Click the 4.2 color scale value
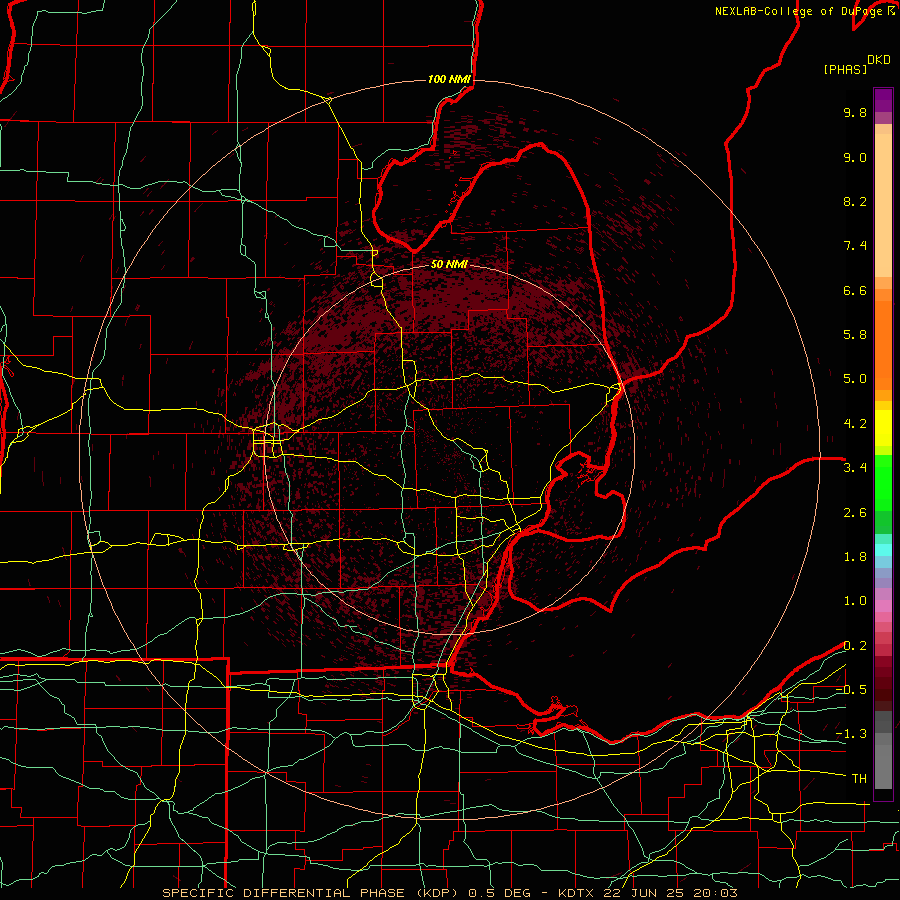Screen dimensions: 900x900 pyautogui.click(x=855, y=424)
